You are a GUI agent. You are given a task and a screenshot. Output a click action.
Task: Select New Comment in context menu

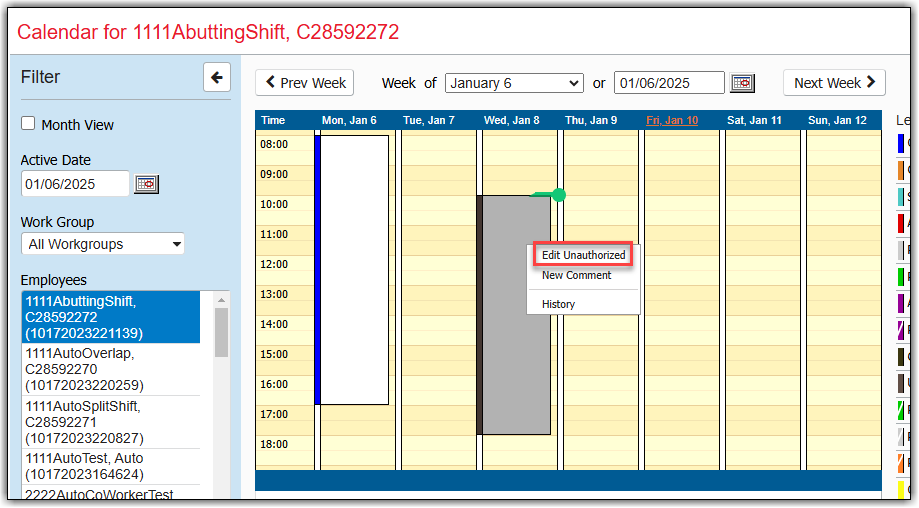click(576, 276)
